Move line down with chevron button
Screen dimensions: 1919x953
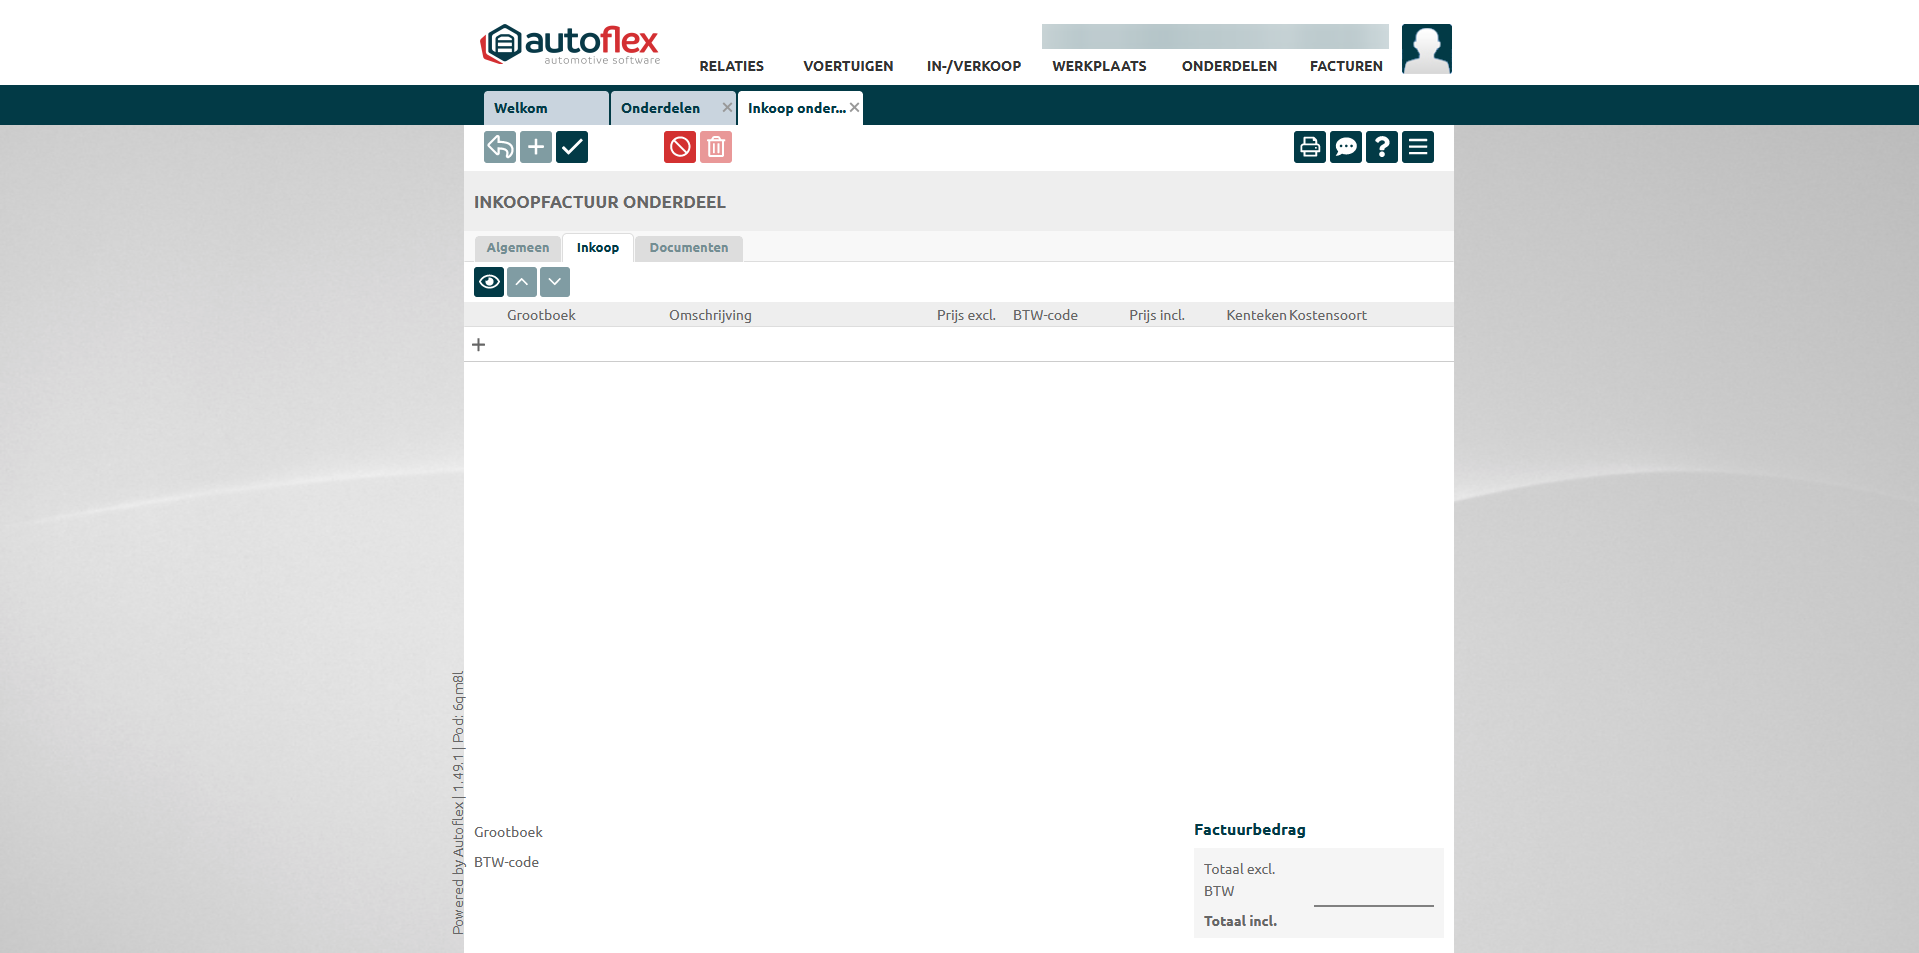click(x=555, y=282)
